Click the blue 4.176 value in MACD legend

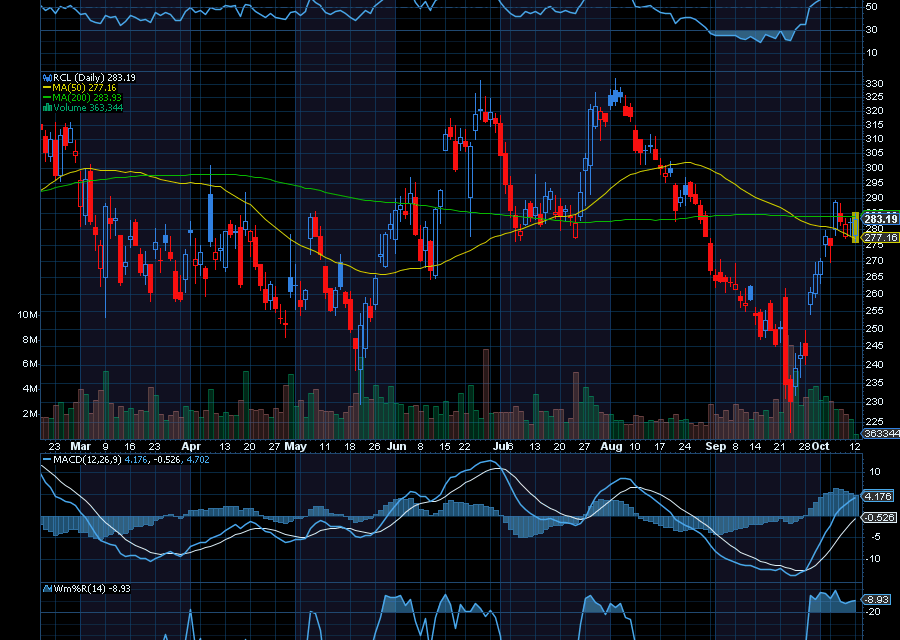point(135,460)
